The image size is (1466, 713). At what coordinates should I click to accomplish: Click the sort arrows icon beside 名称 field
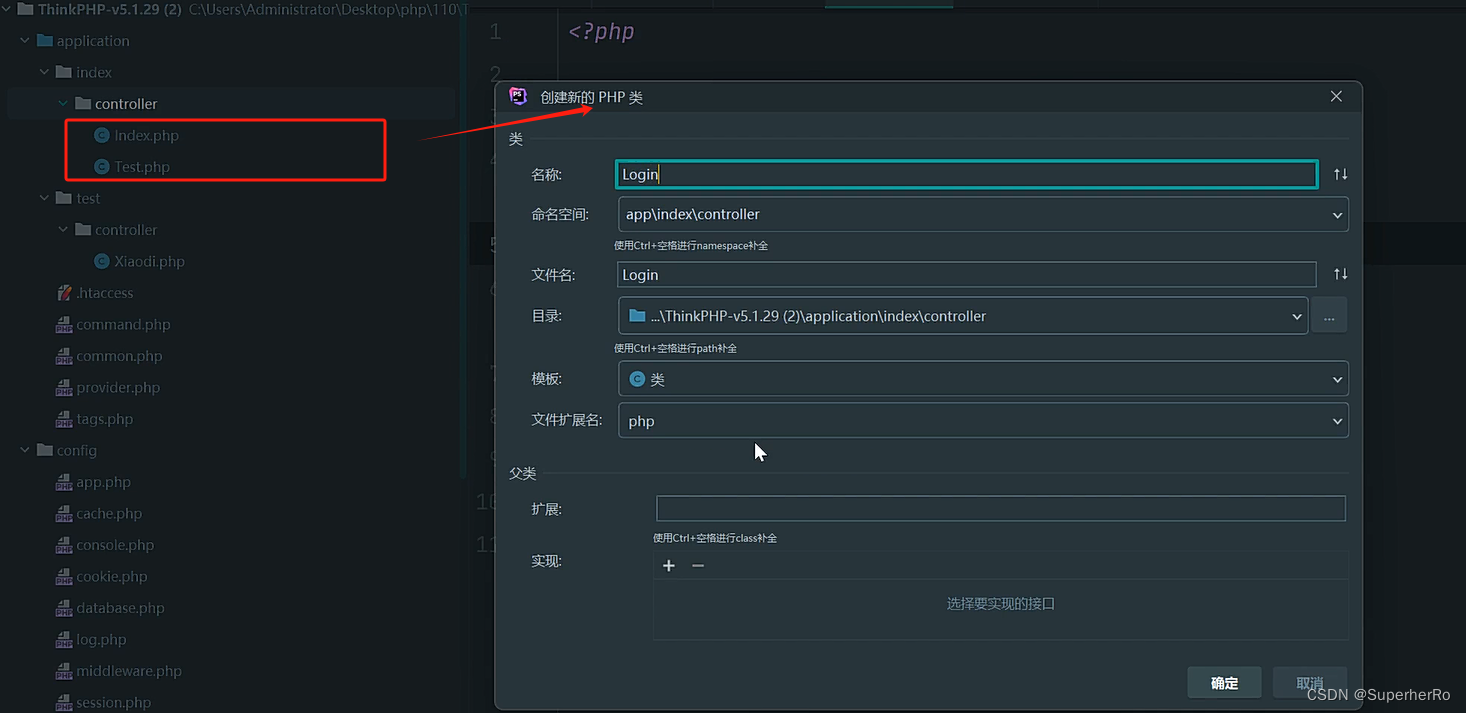[1340, 174]
